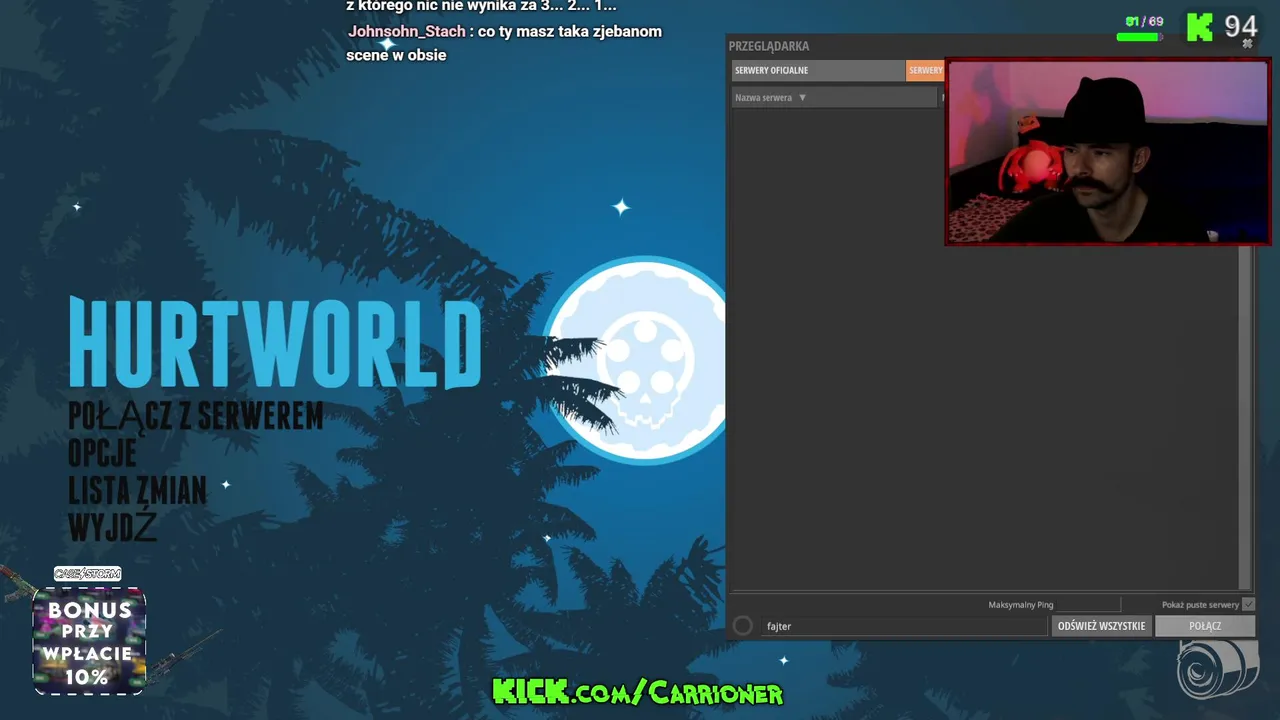Click the Maksymalny Ping input field
Screen dimensions: 1280x720
(x=1088, y=605)
